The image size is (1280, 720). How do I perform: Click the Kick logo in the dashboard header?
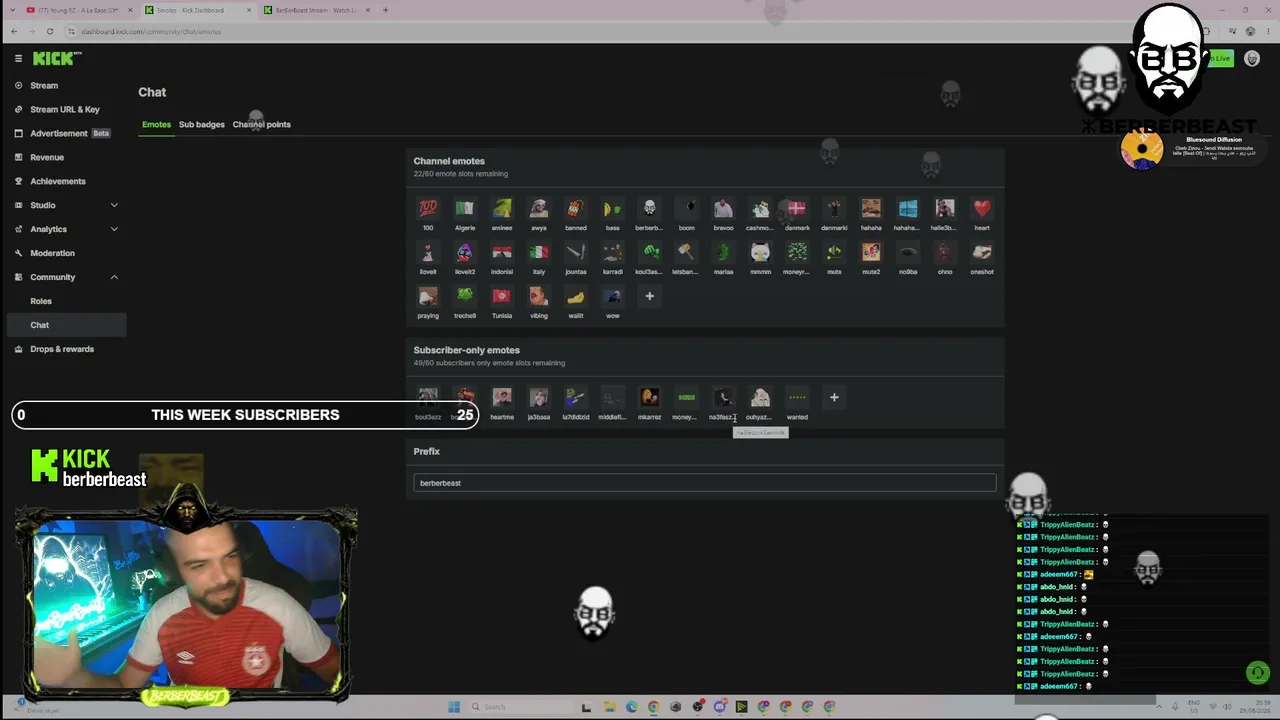(x=52, y=59)
